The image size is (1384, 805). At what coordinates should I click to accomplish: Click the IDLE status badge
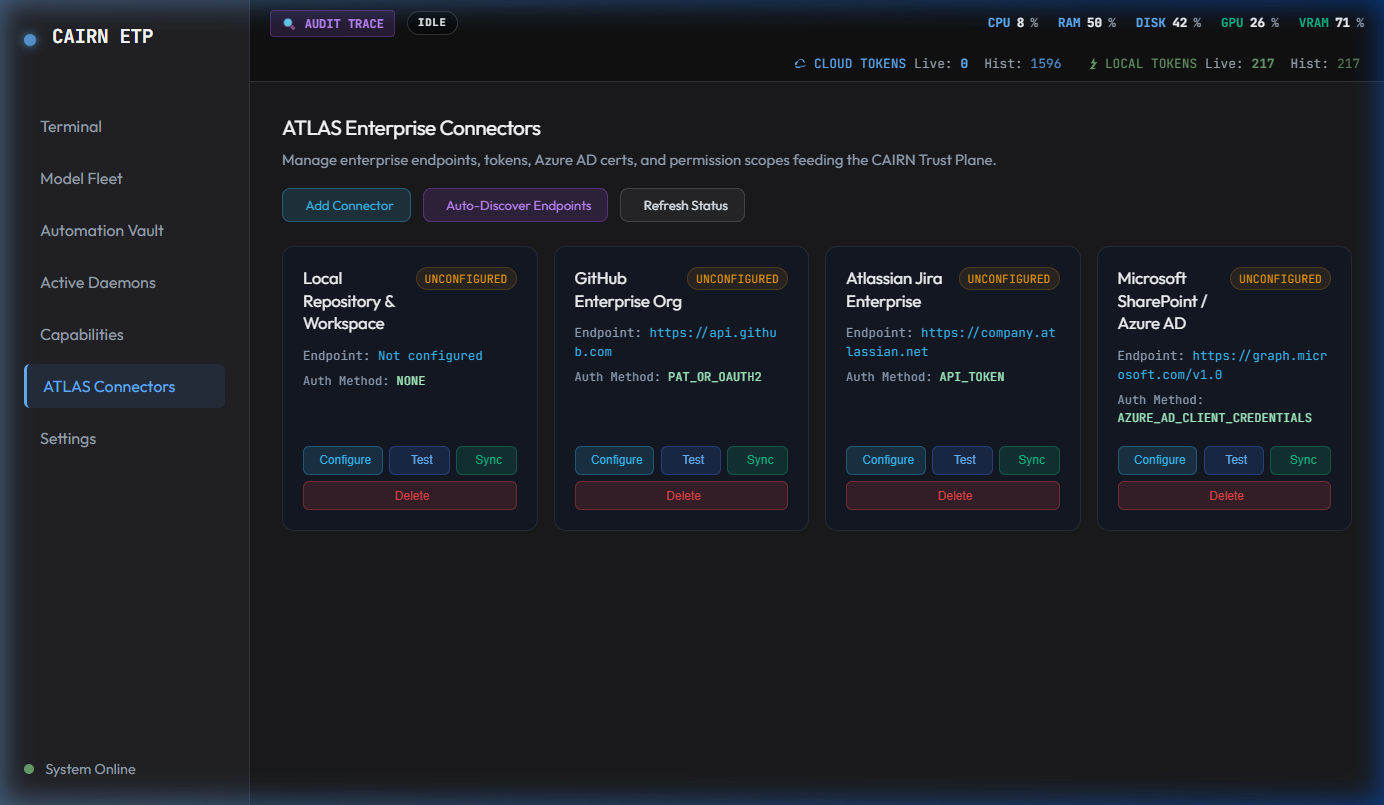(x=432, y=23)
